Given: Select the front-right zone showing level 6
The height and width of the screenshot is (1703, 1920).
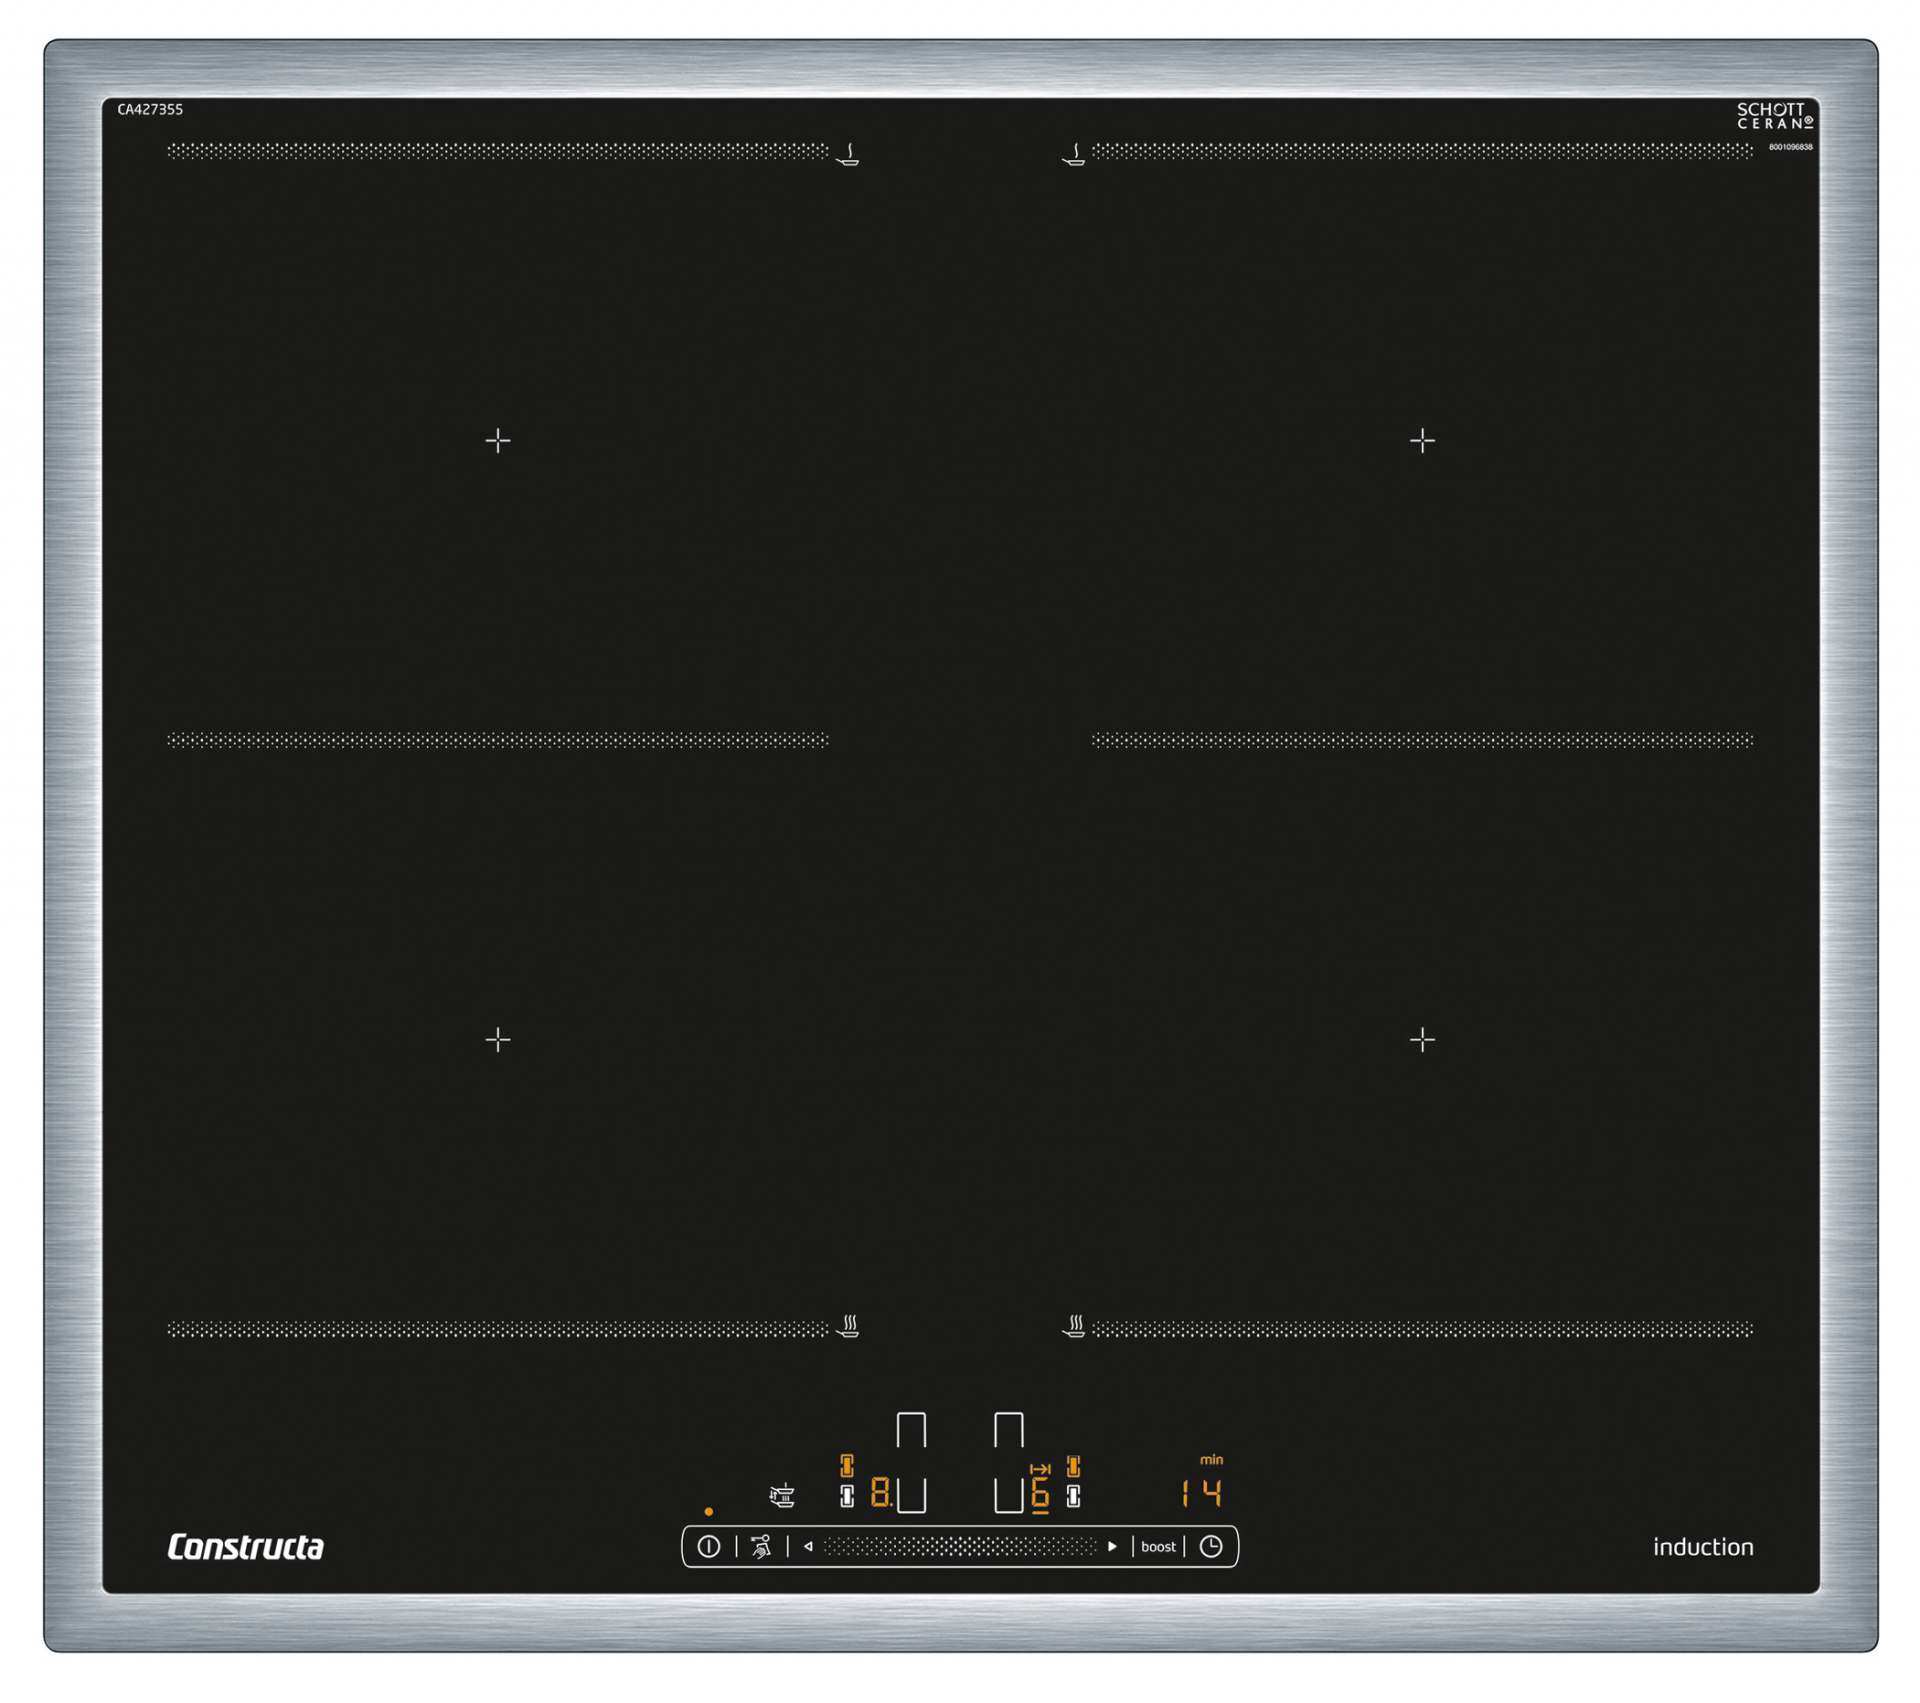Looking at the screenshot, I should tap(1040, 1494).
